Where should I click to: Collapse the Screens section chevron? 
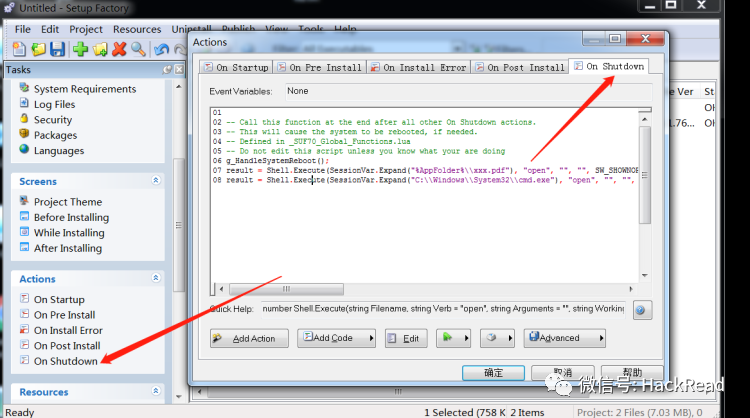coord(155,180)
